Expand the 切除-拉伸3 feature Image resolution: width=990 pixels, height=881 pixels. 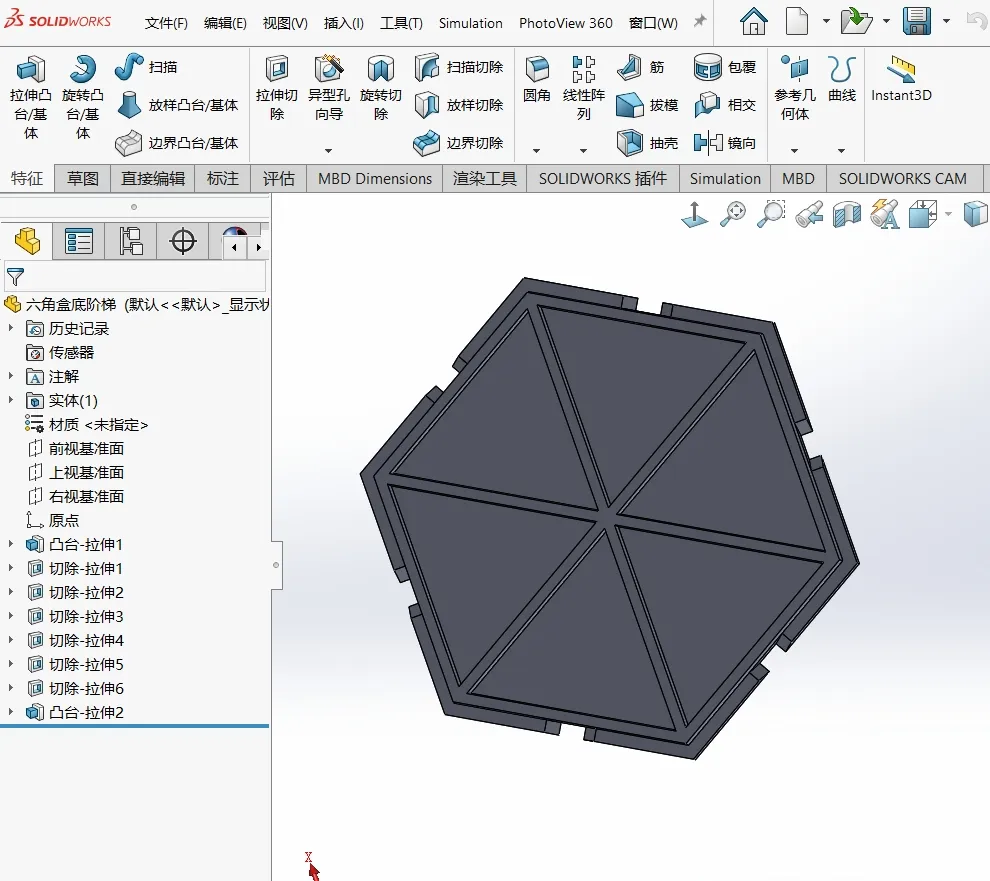click(11, 616)
